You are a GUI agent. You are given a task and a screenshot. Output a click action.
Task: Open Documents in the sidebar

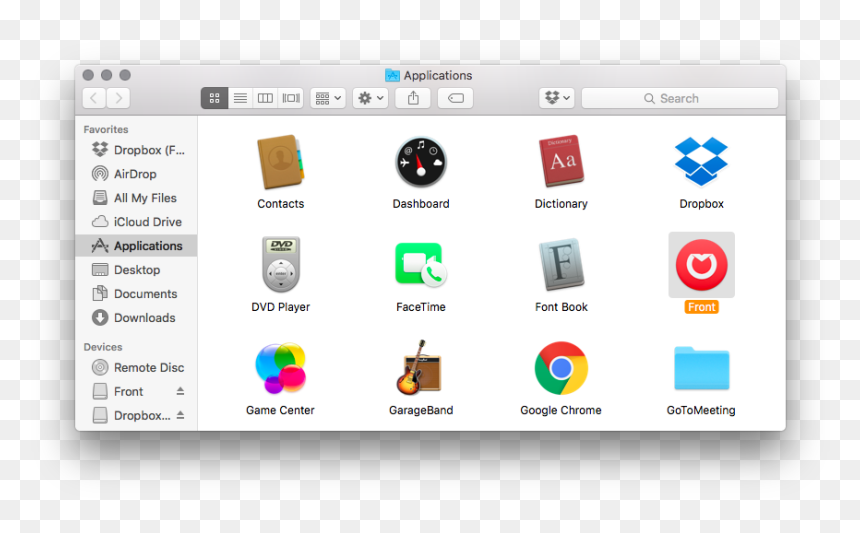(x=137, y=294)
